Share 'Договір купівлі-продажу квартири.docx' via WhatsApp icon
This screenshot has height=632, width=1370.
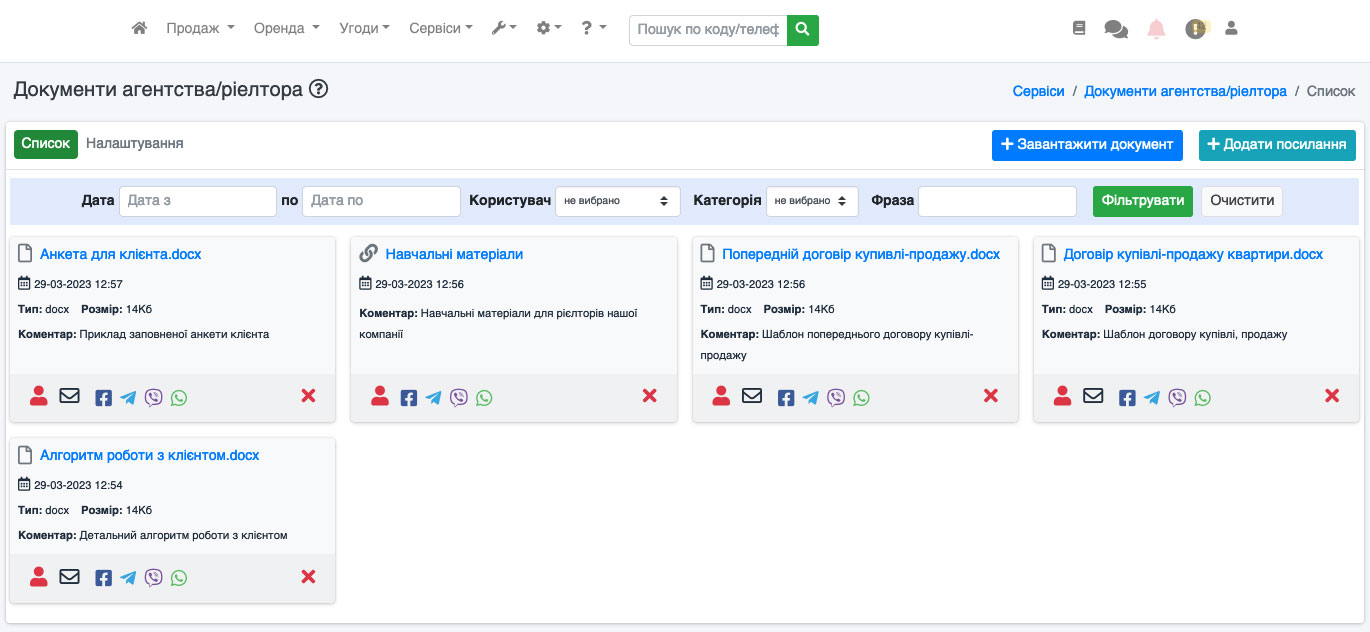[x=1203, y=398]
